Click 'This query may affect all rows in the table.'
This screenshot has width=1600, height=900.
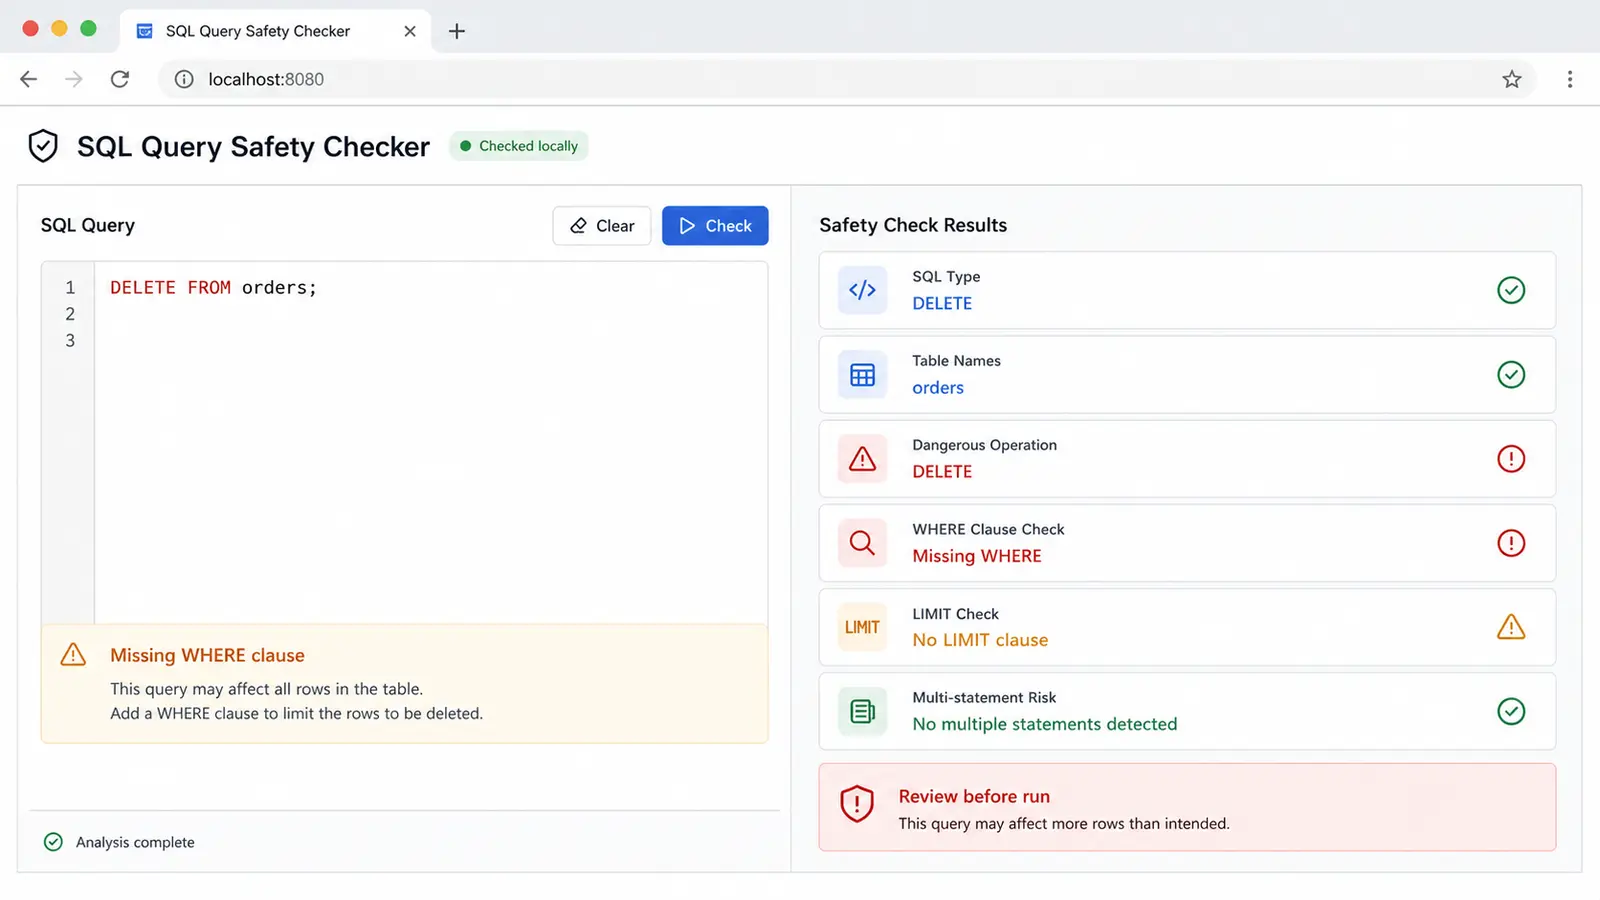click(267, 689)
